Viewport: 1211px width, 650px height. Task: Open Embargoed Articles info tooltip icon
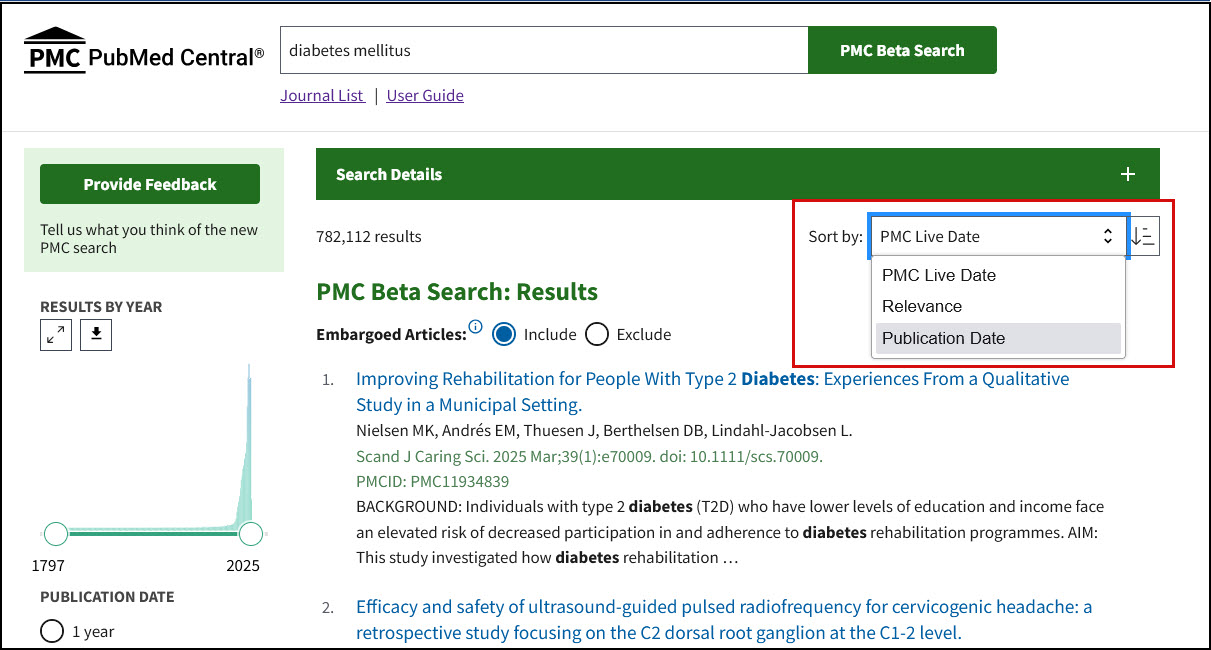476,327
